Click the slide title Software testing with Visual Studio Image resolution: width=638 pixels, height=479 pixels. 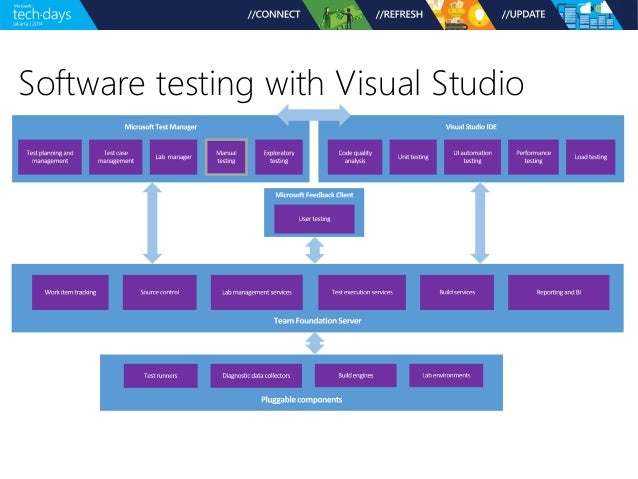coord(271,83)
